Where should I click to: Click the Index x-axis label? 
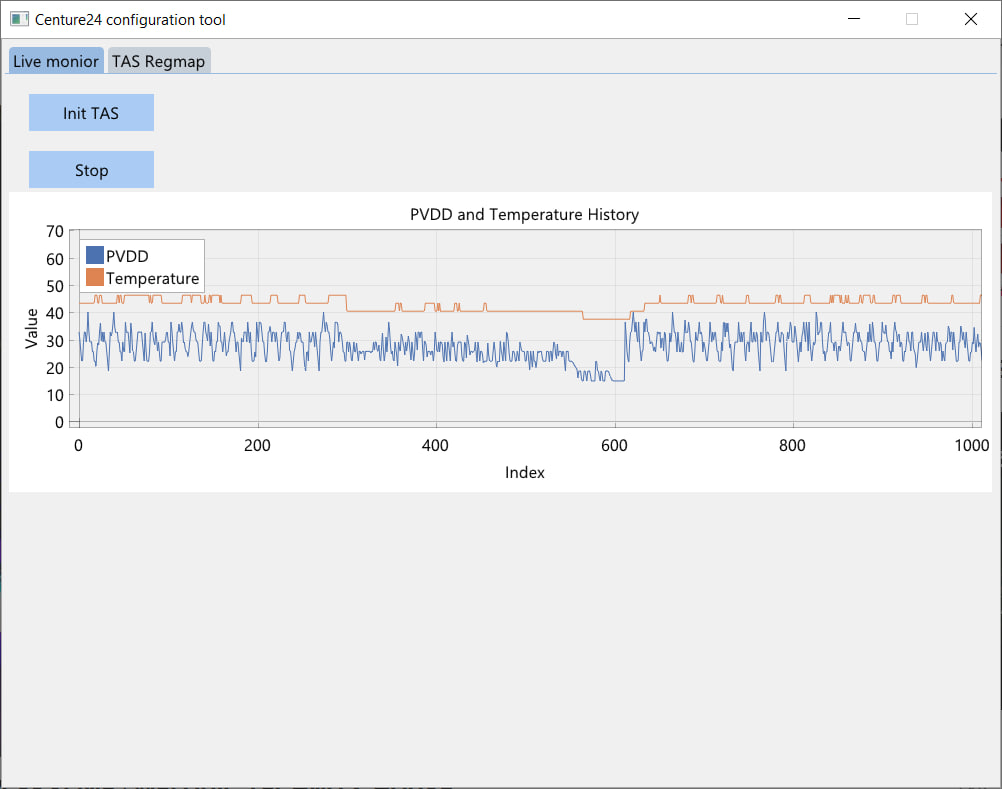point(525,473)
